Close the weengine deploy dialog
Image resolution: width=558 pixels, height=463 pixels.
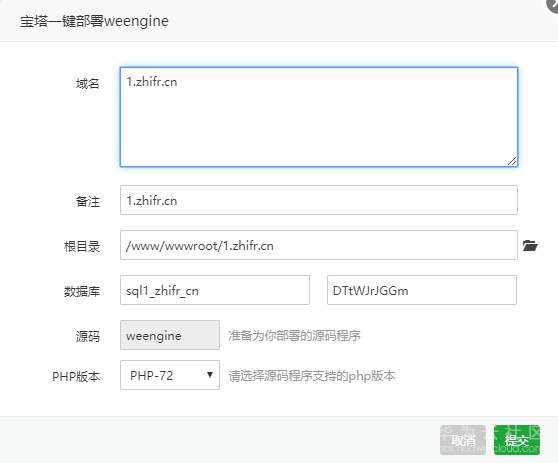(x=553, y=4)
